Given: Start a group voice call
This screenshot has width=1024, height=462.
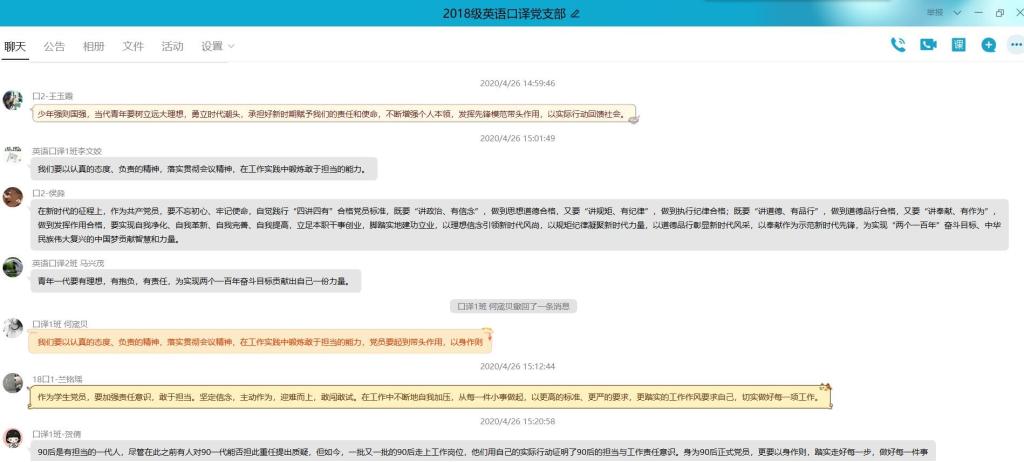Looking at the screenshot, I should [x=898, y=45].
